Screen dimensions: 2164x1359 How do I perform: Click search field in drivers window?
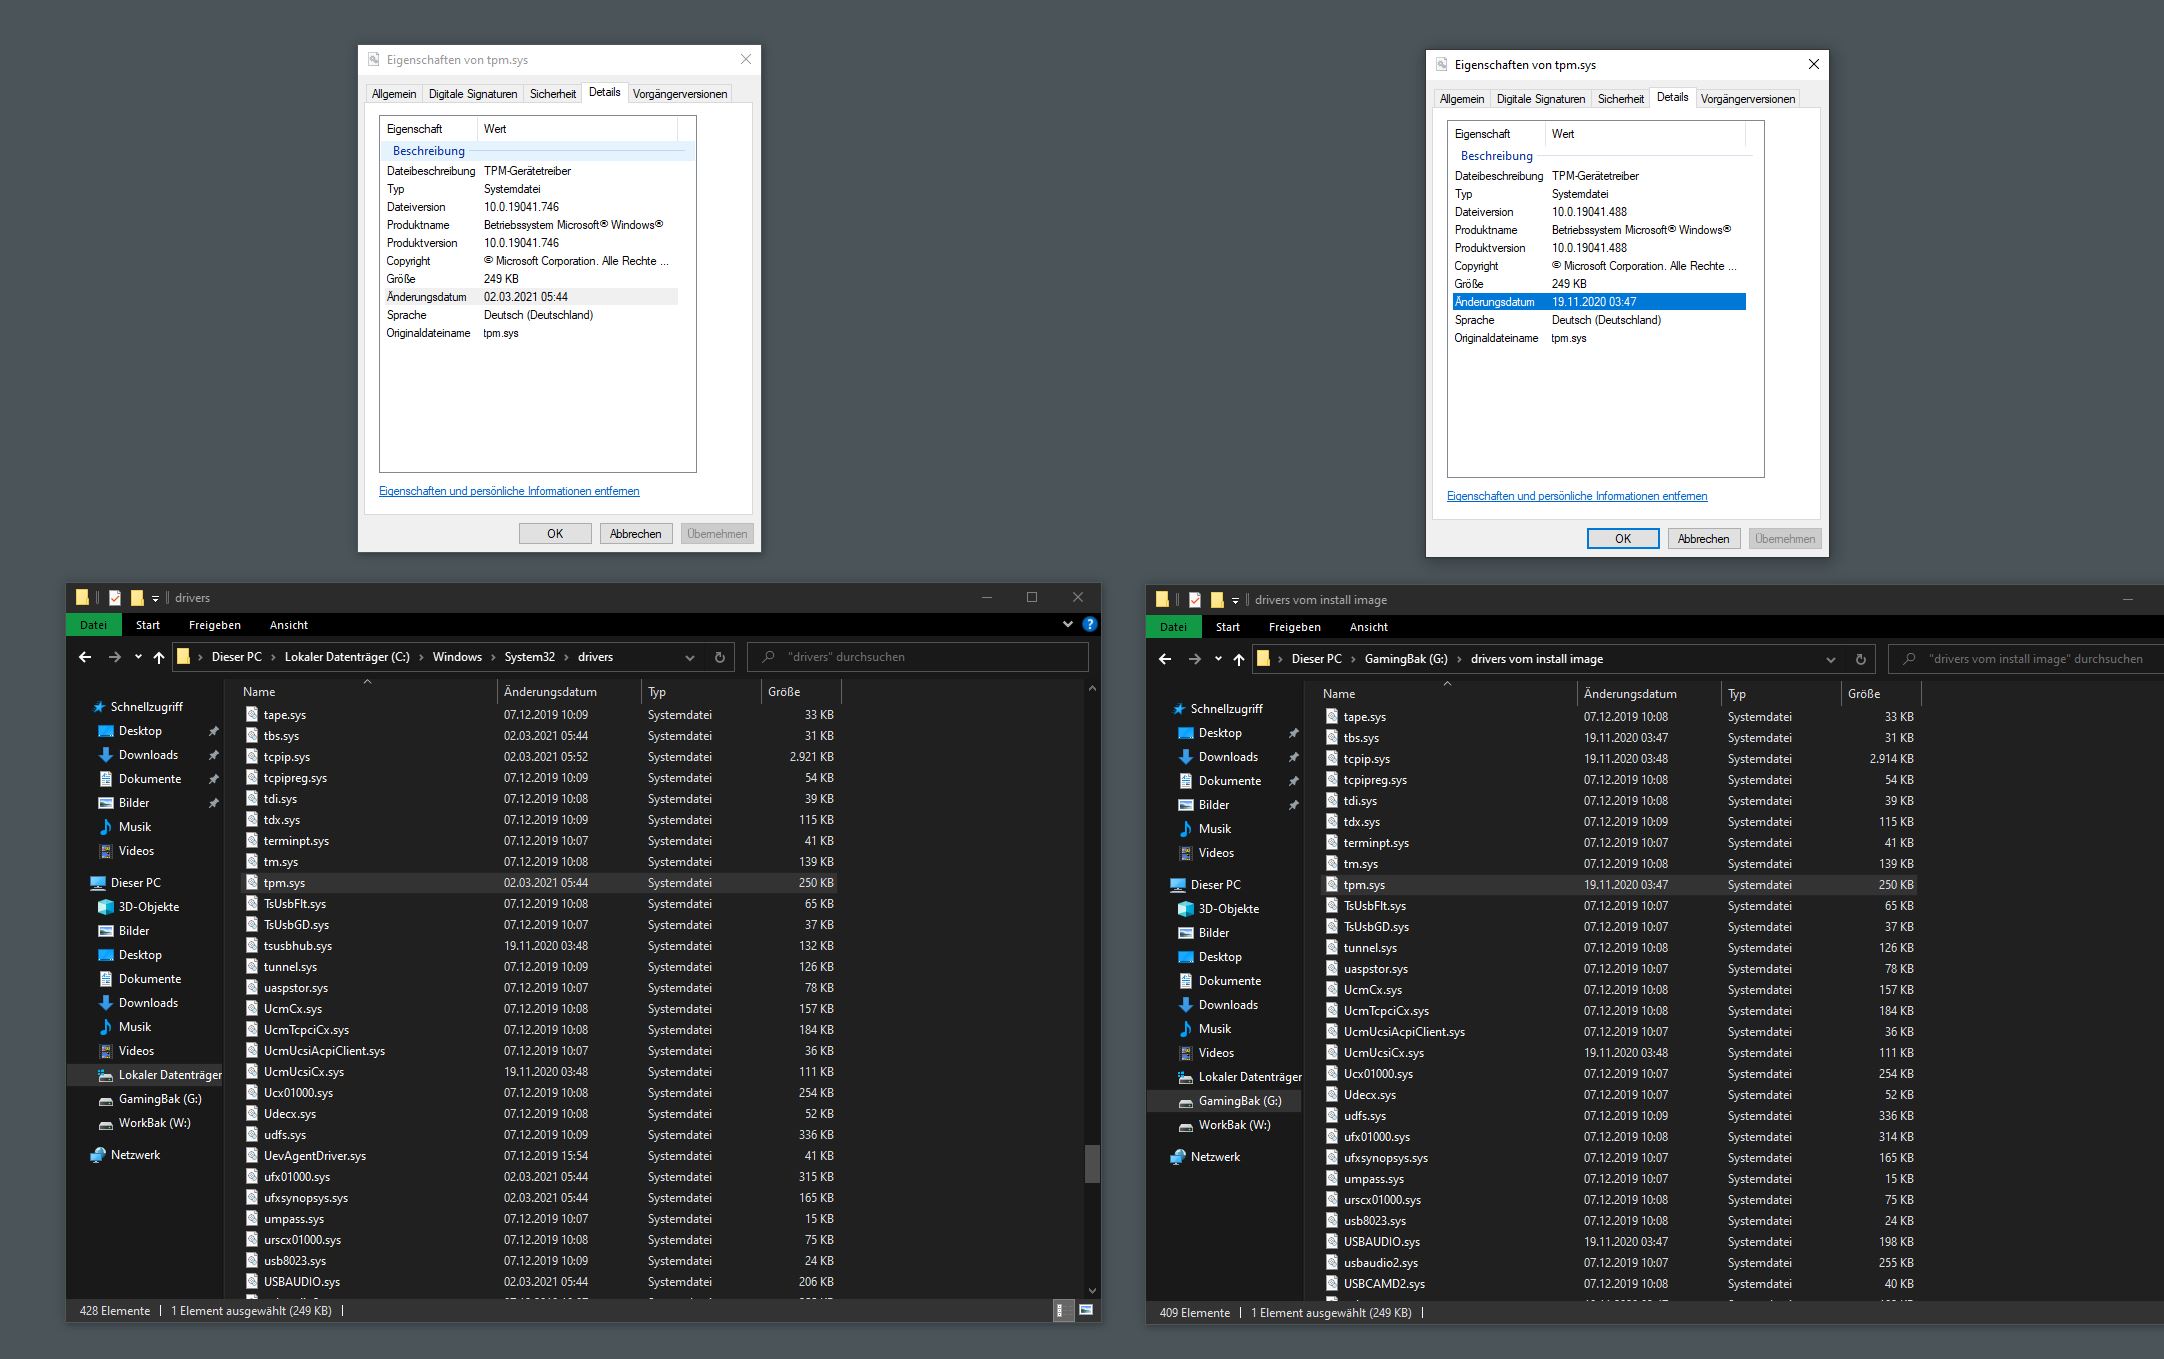[918, 657]
